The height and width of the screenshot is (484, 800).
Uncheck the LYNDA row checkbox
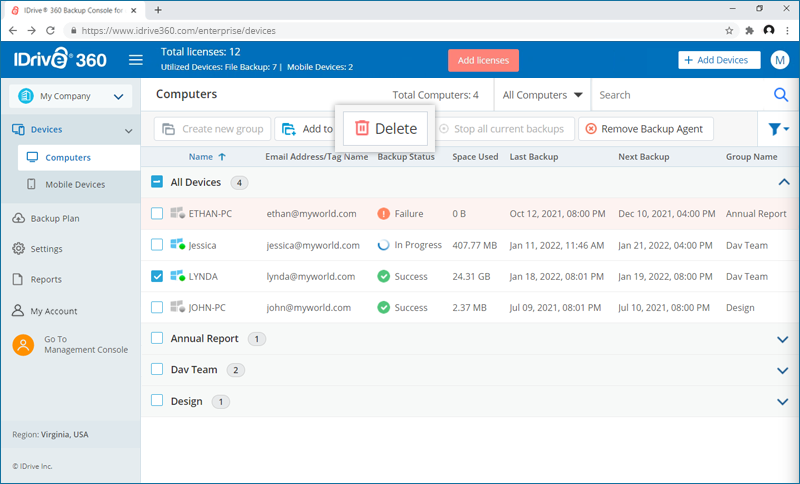point(157,276)
